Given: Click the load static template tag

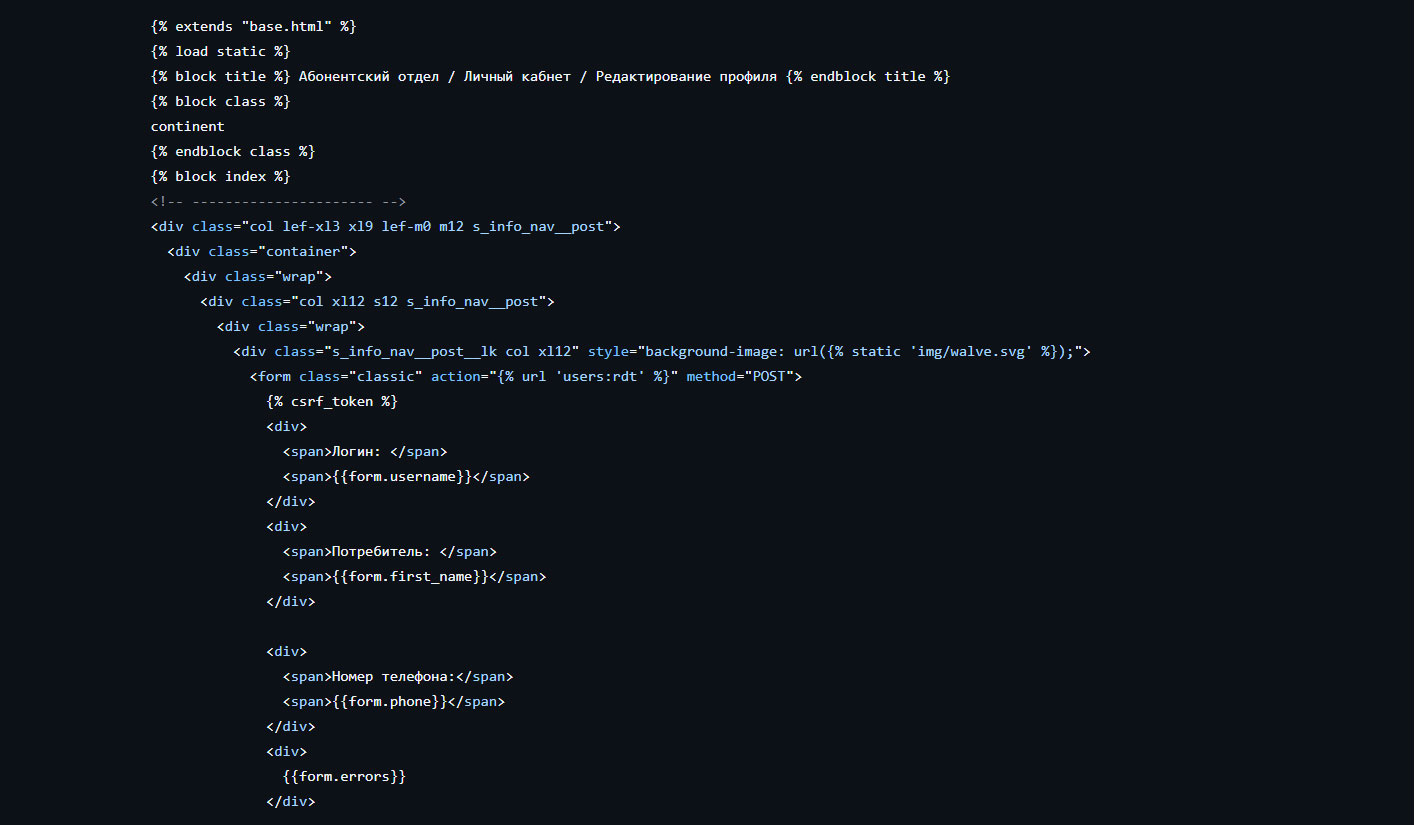Looking at the screenshot, I should (220, 51).
